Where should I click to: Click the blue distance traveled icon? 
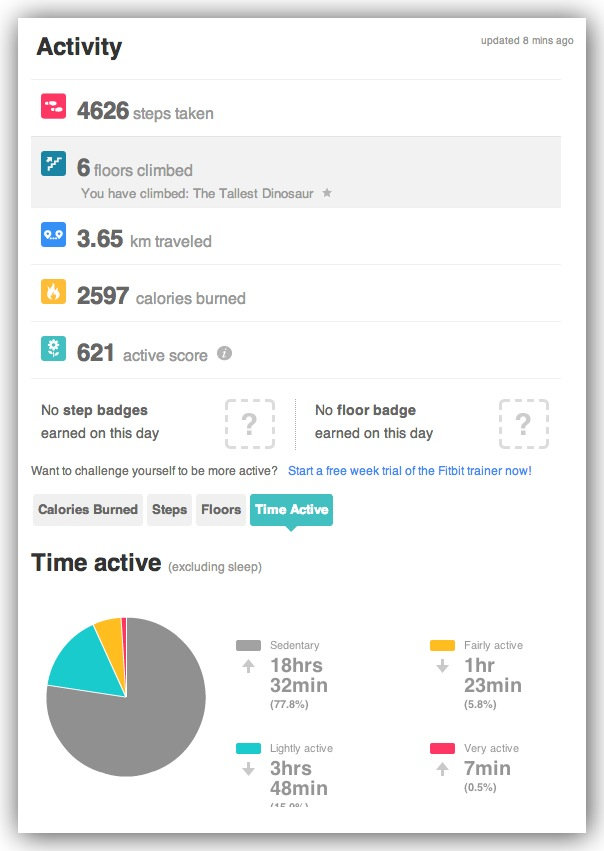click(53, 234)
